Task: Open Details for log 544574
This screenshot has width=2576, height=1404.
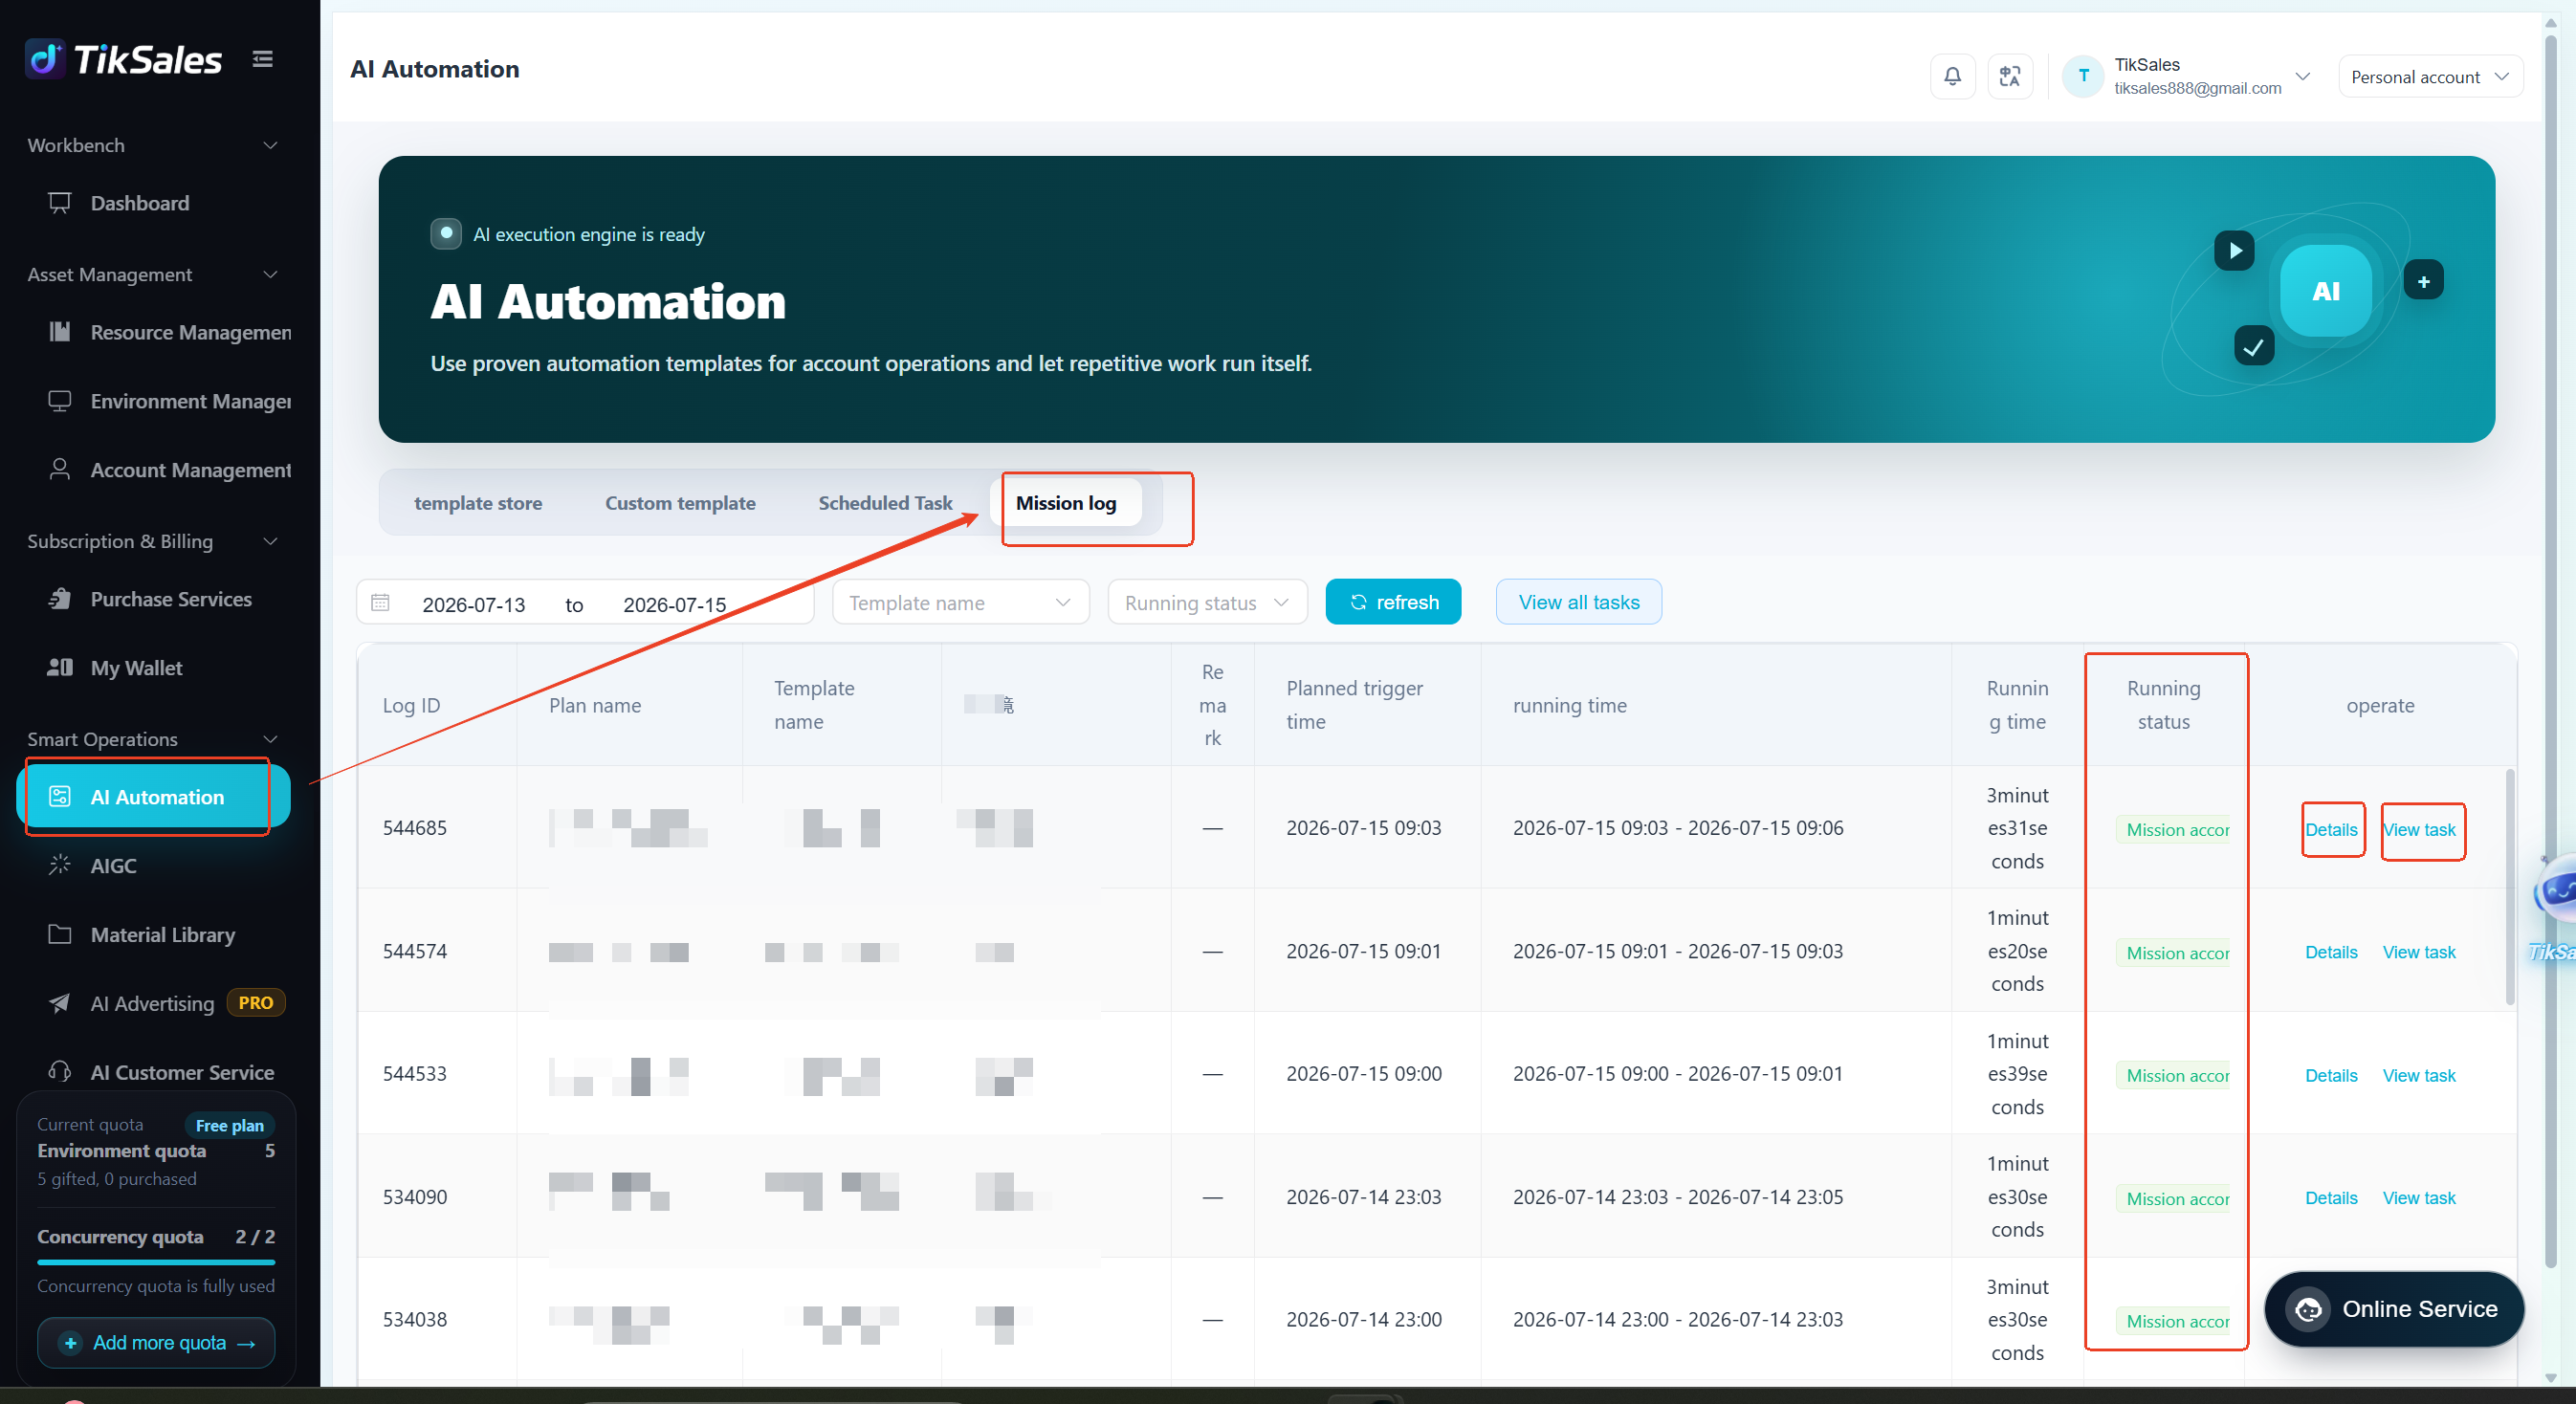Action: pyautogui.click(x=2330, y=952)
